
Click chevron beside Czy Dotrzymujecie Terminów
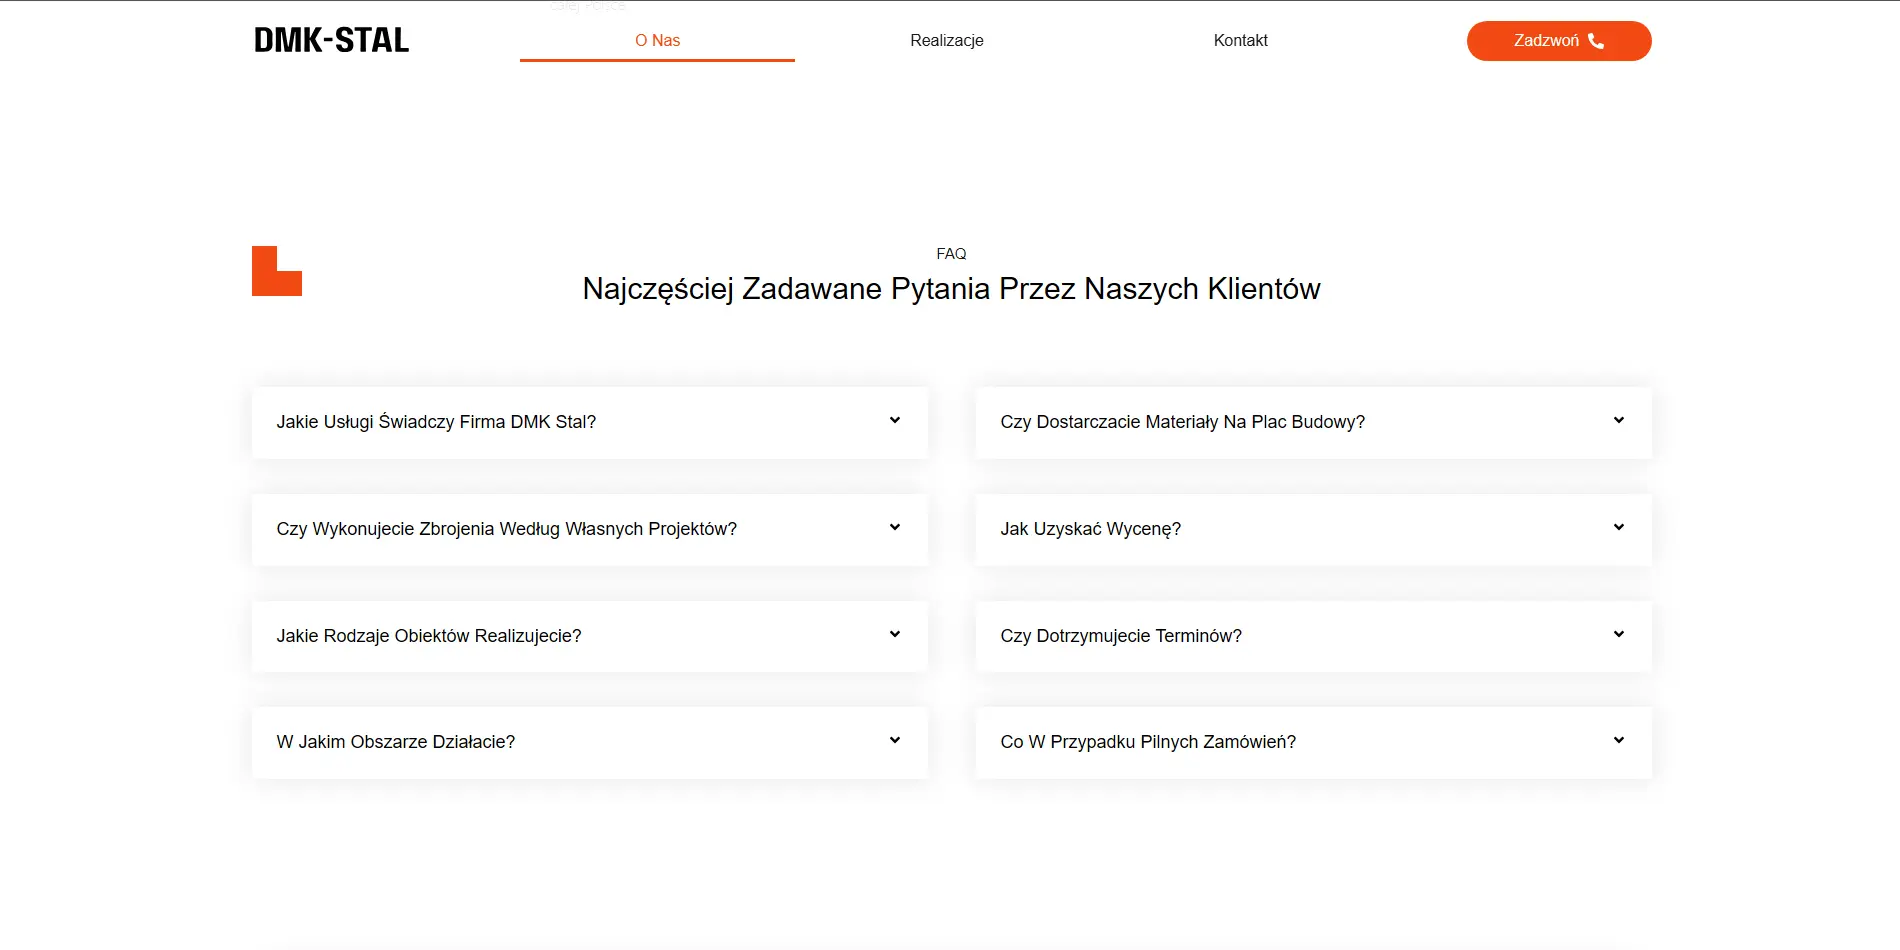point(1618,634)
